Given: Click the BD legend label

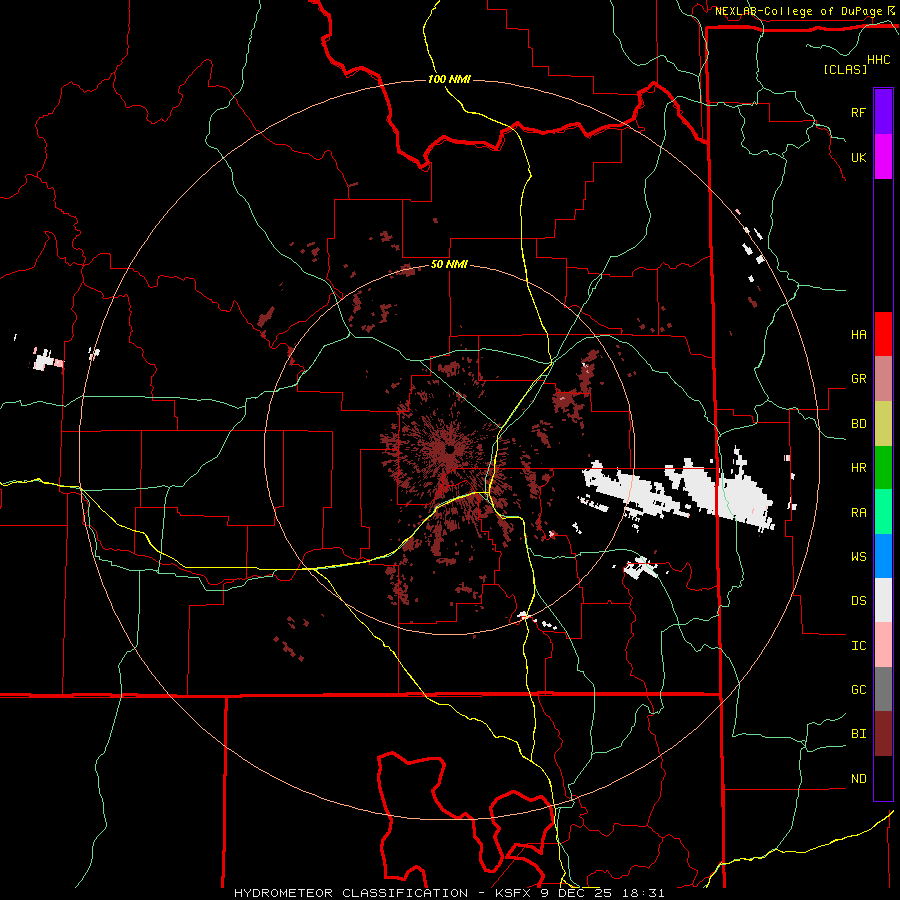Looking at the screenshot, I should pyautogui.click(x=859, y=424).
